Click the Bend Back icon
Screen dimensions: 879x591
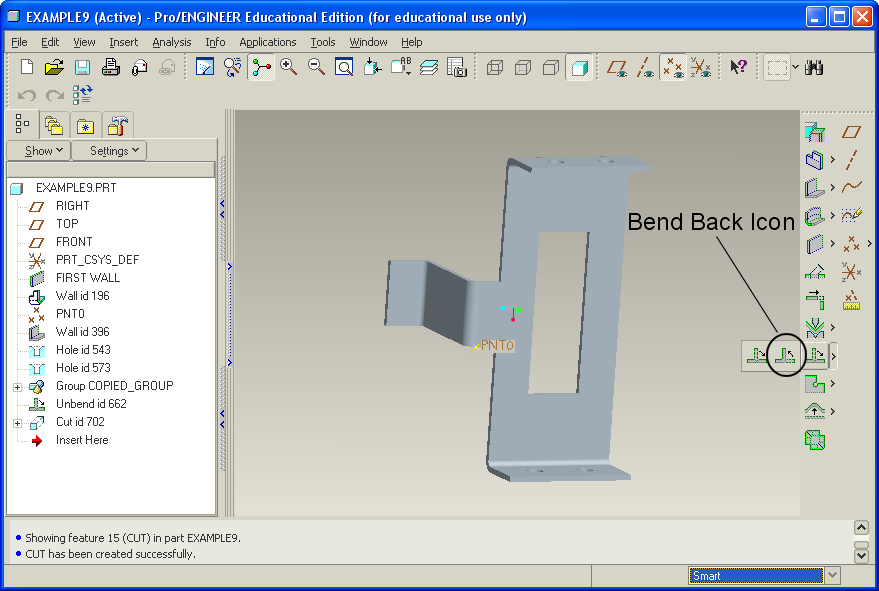tap(787, 355)
